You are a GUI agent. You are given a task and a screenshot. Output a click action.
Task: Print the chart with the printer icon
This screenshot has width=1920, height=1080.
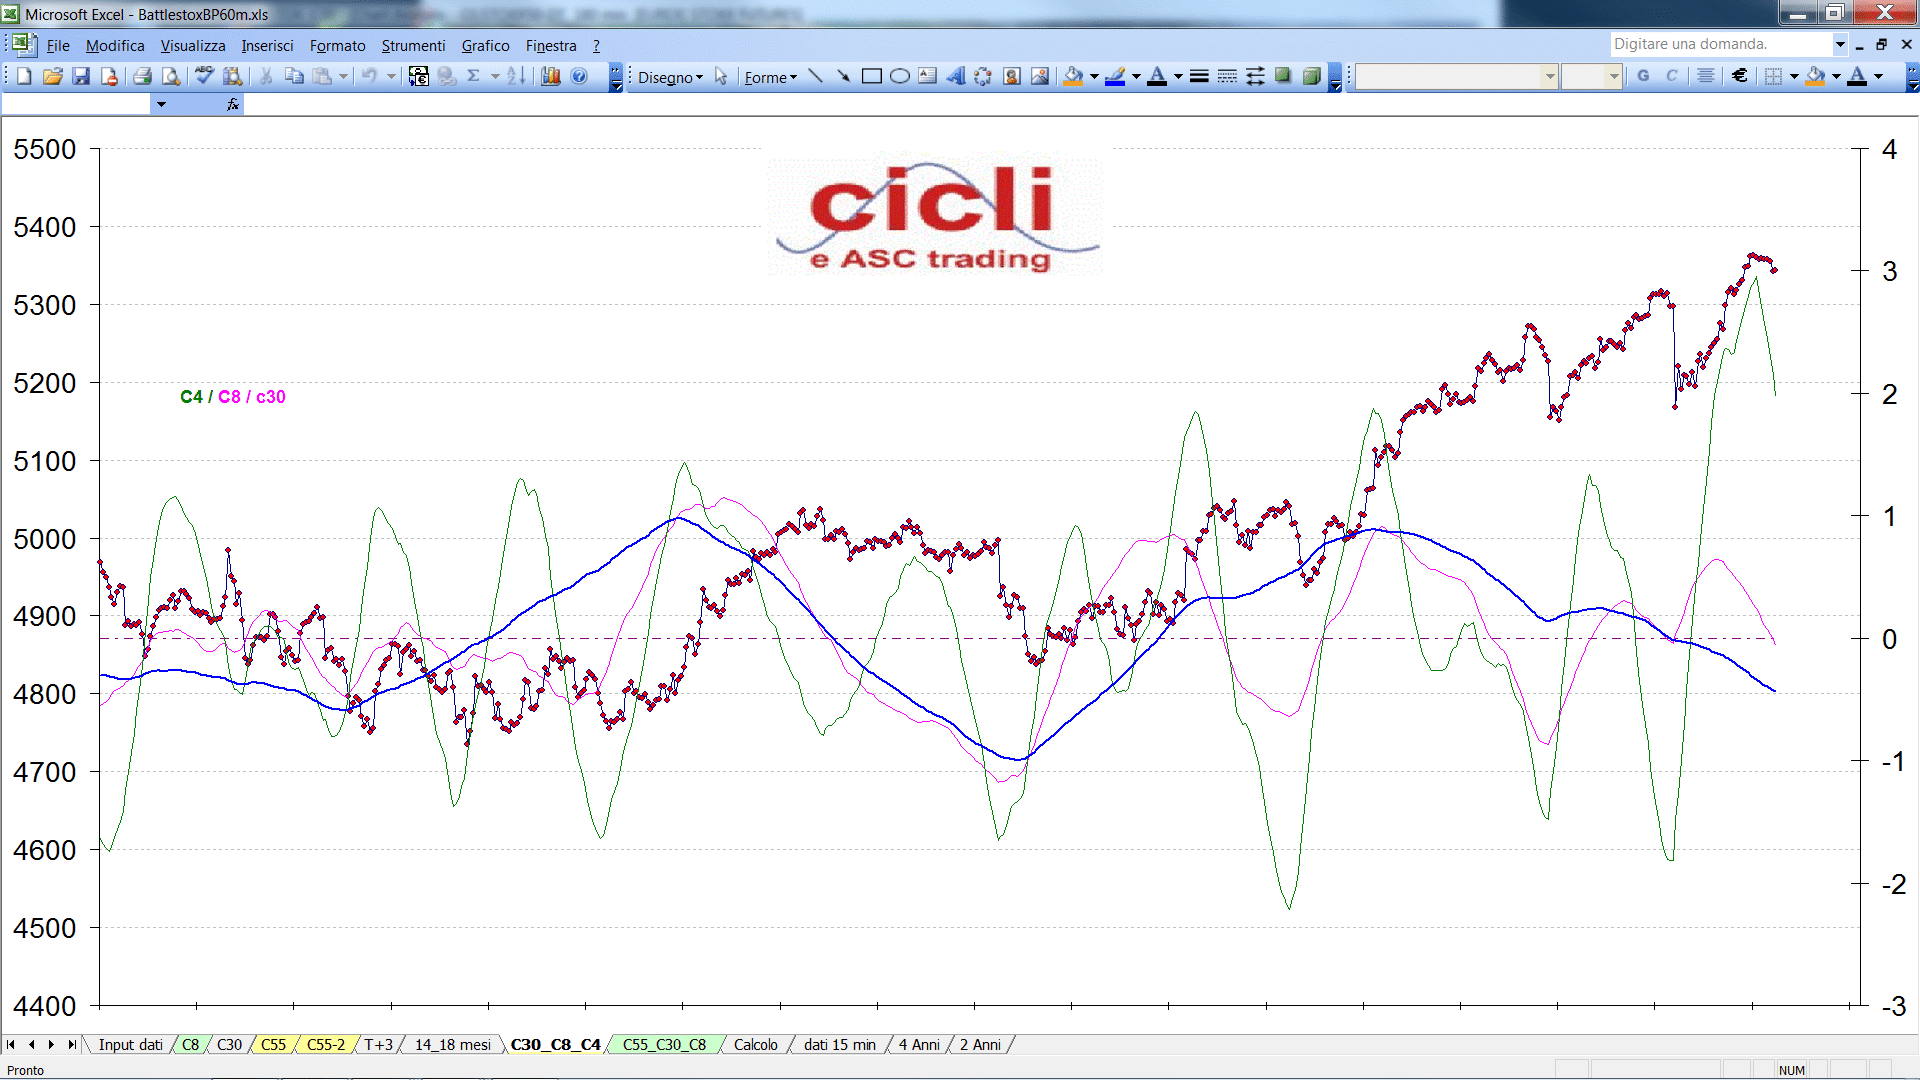click(142, 76)
